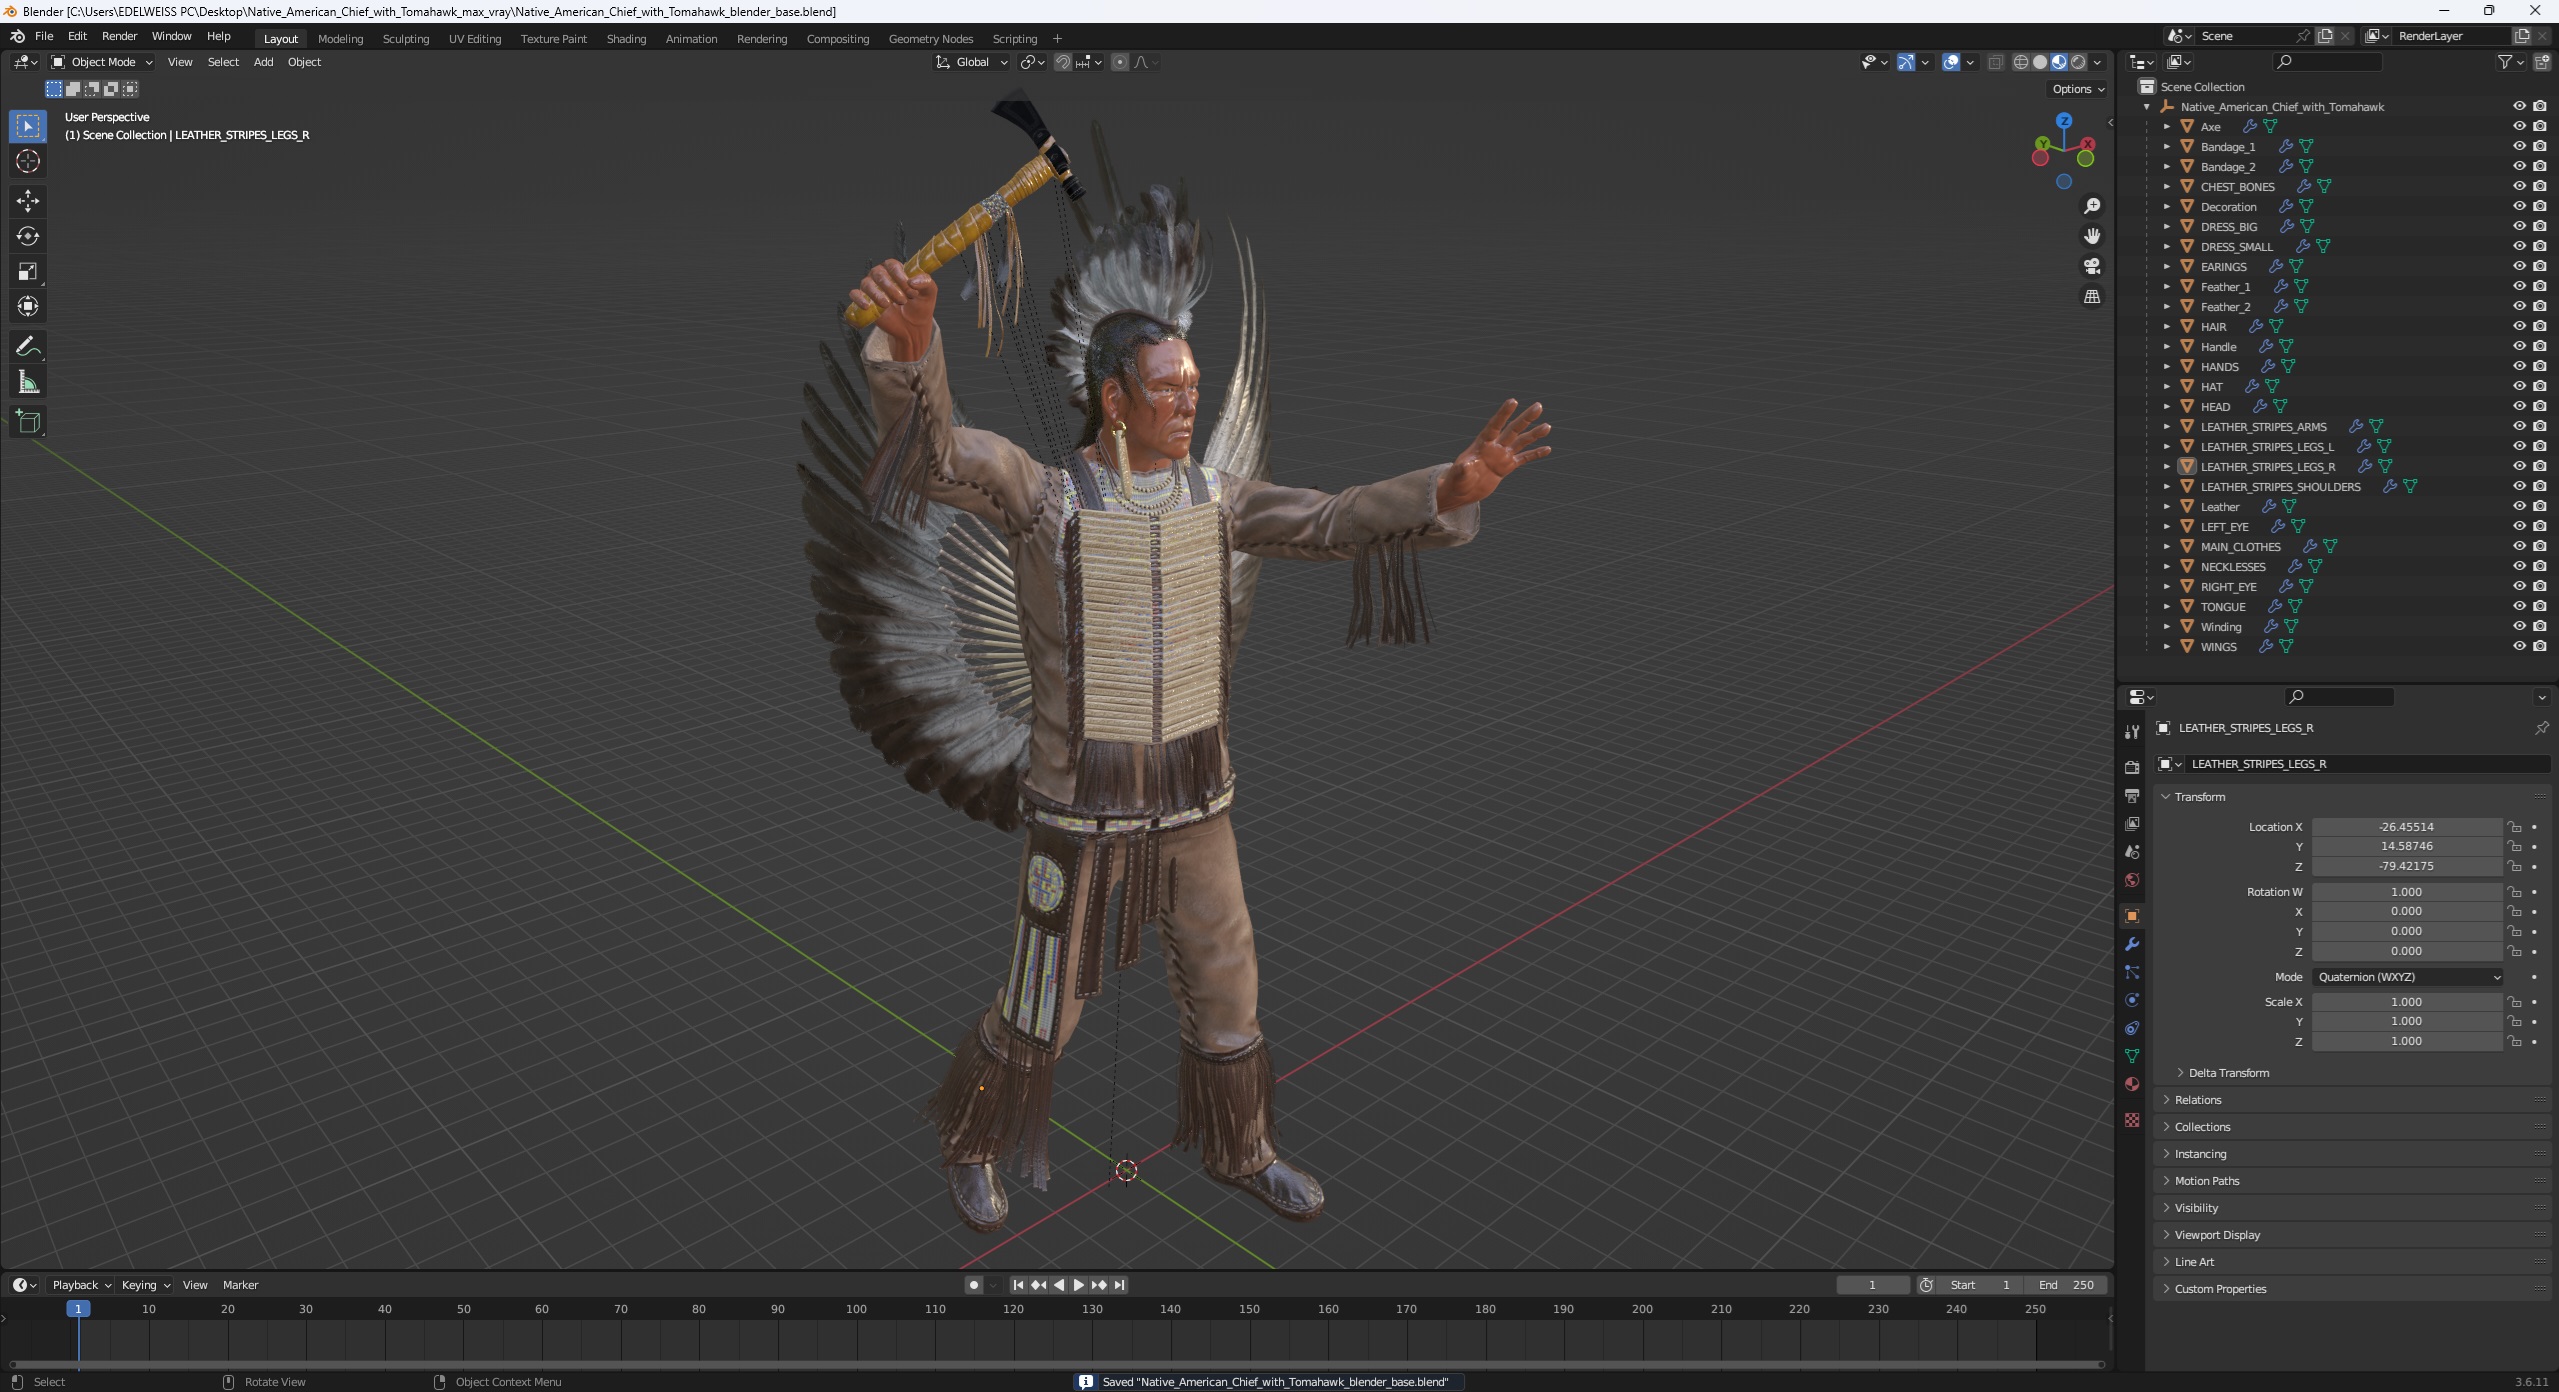The height and width of the screenshot is (1392, 2559).
Task: Hide the HAIR object in viewport
Action: click(2519, 326)
